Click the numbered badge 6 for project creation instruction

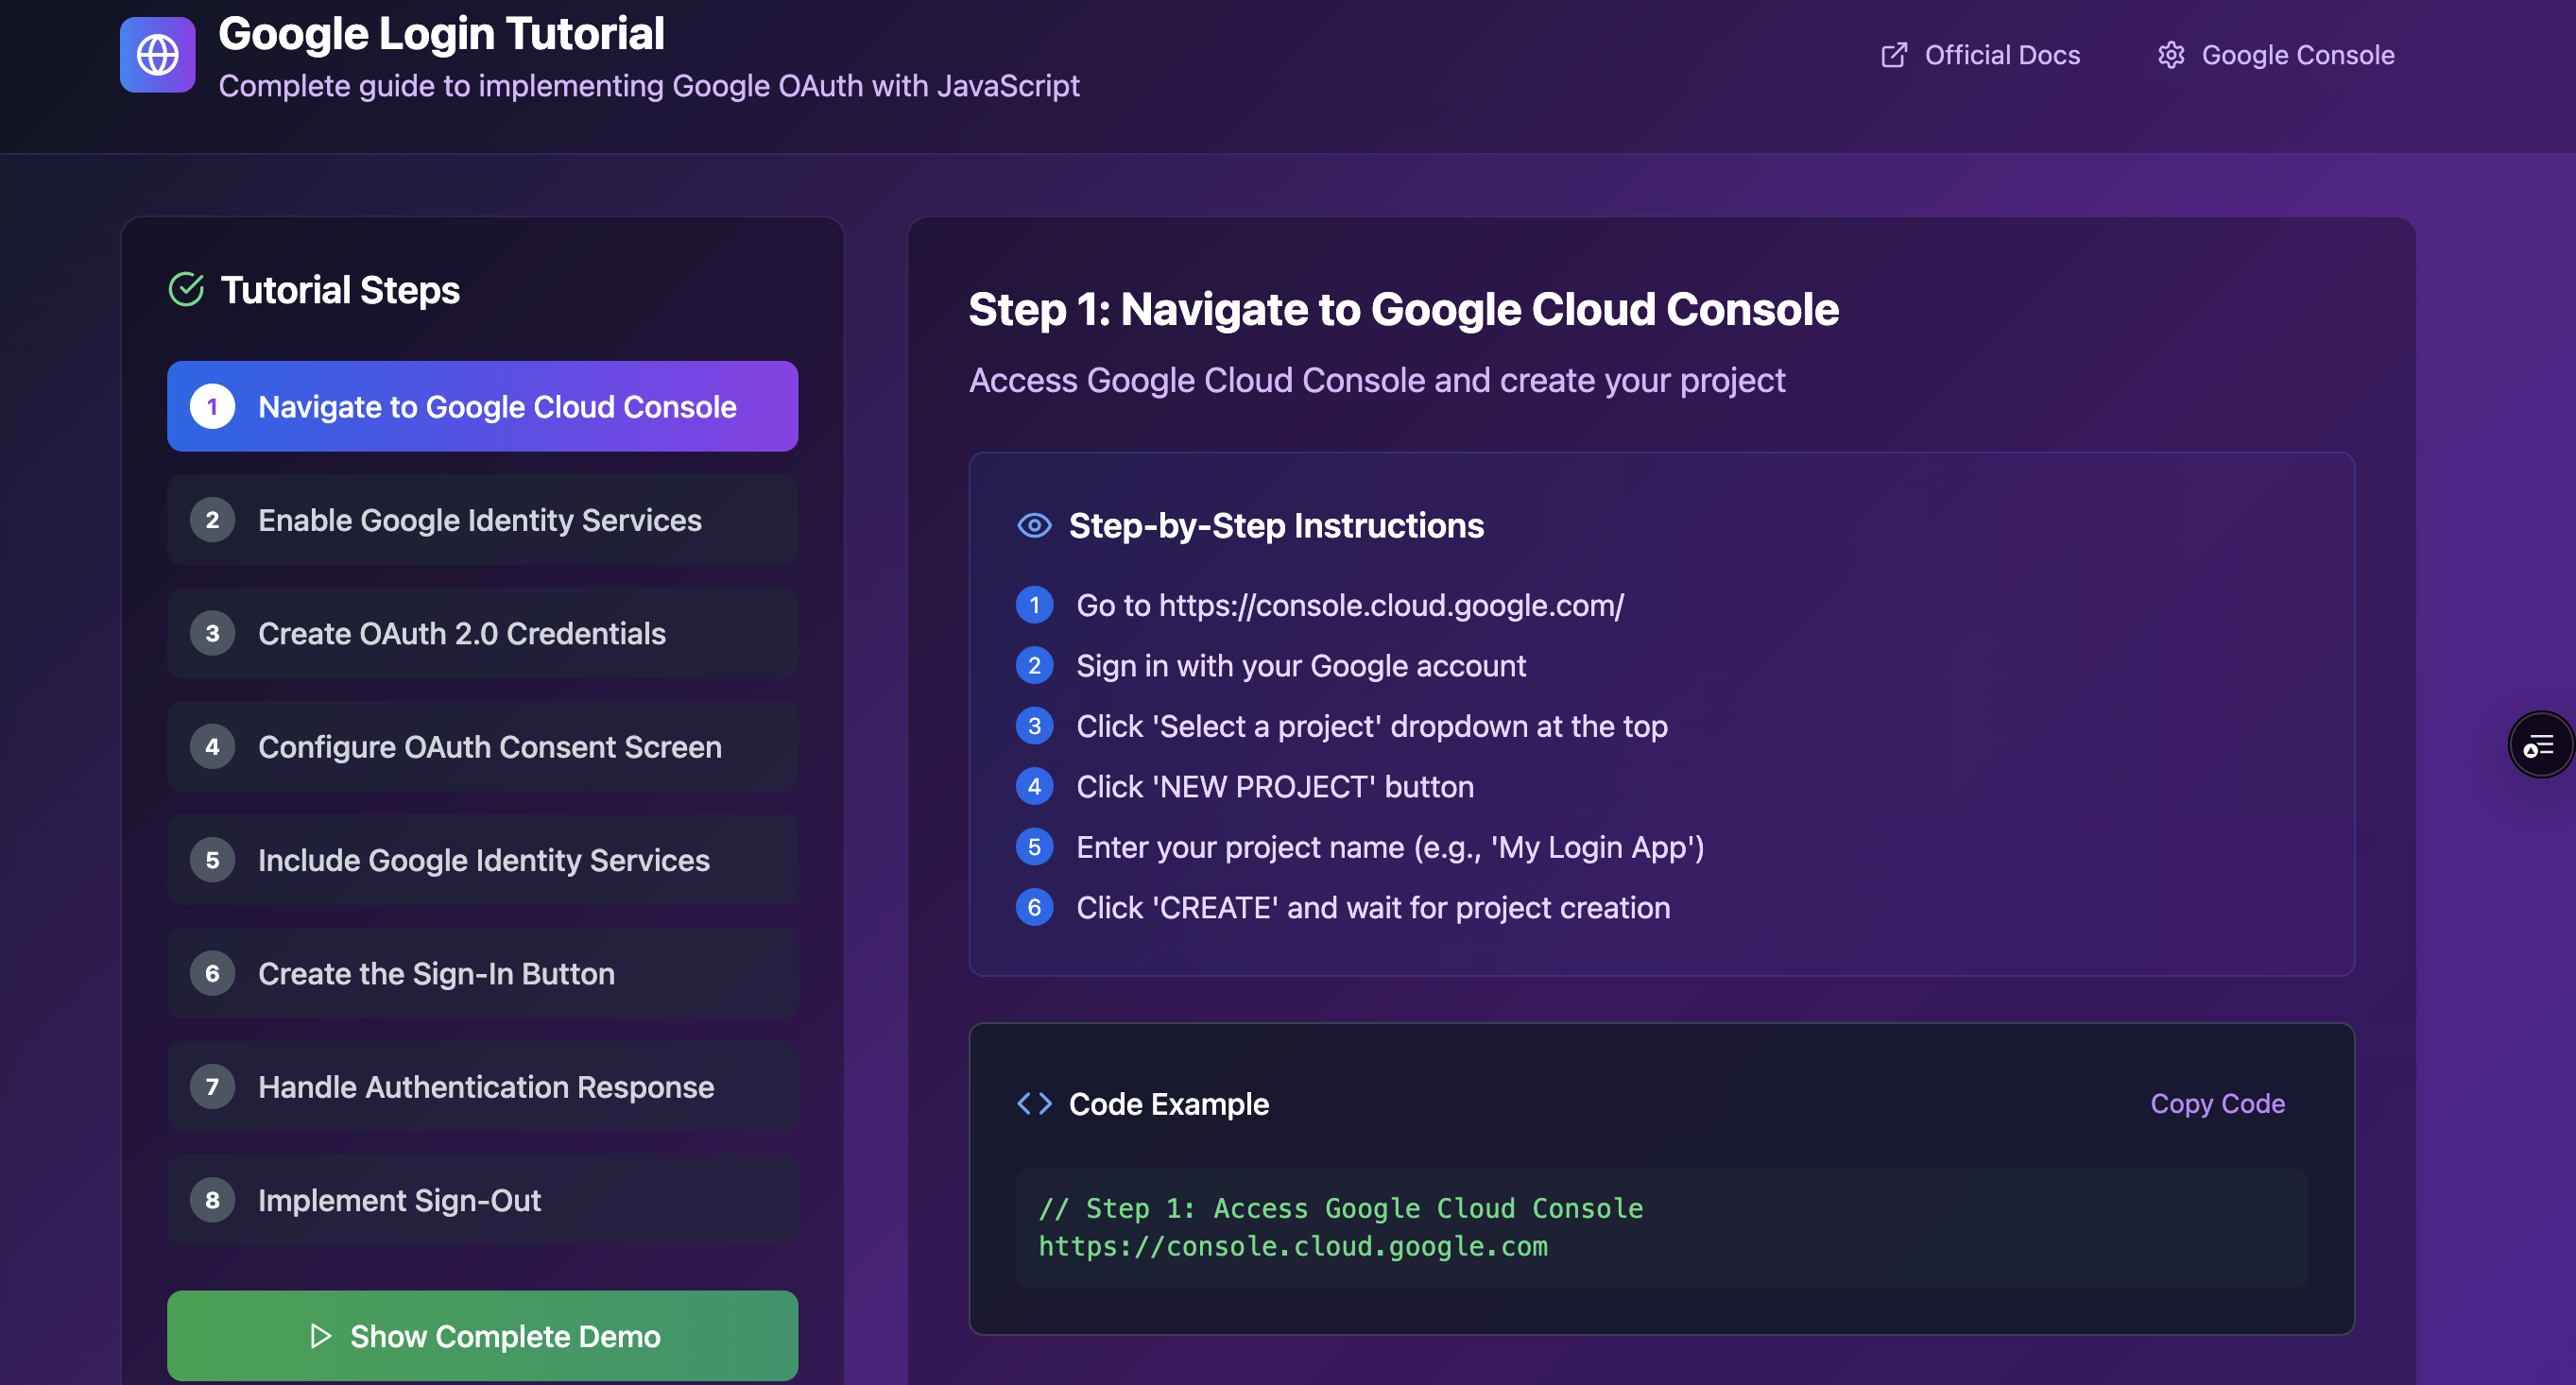click(1034, 907)
